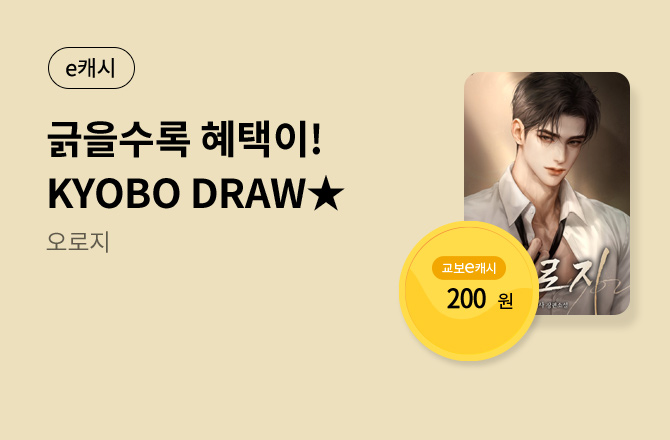This screenshot has height=440, width=670.
Task: Click the KYOBO word in the title
Action: coord(114,194)
